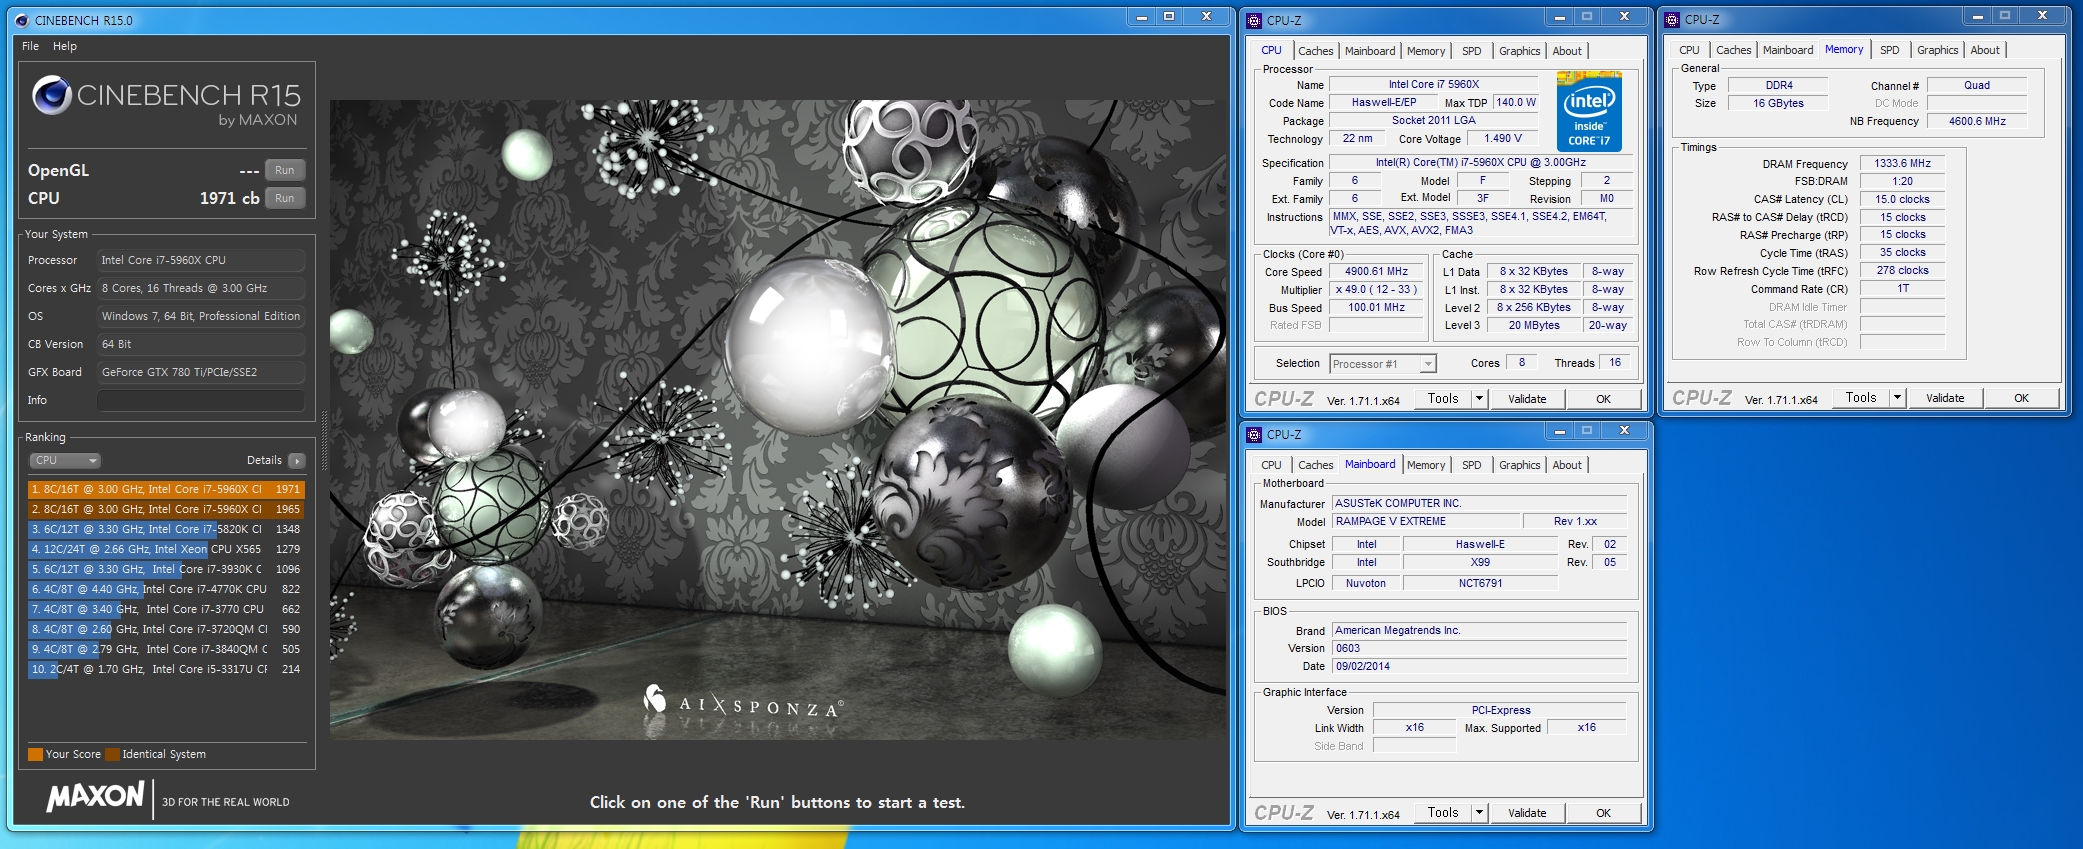
Task: Select ranking row i7-3840QM score 505
Action: (x=166, y=649)
